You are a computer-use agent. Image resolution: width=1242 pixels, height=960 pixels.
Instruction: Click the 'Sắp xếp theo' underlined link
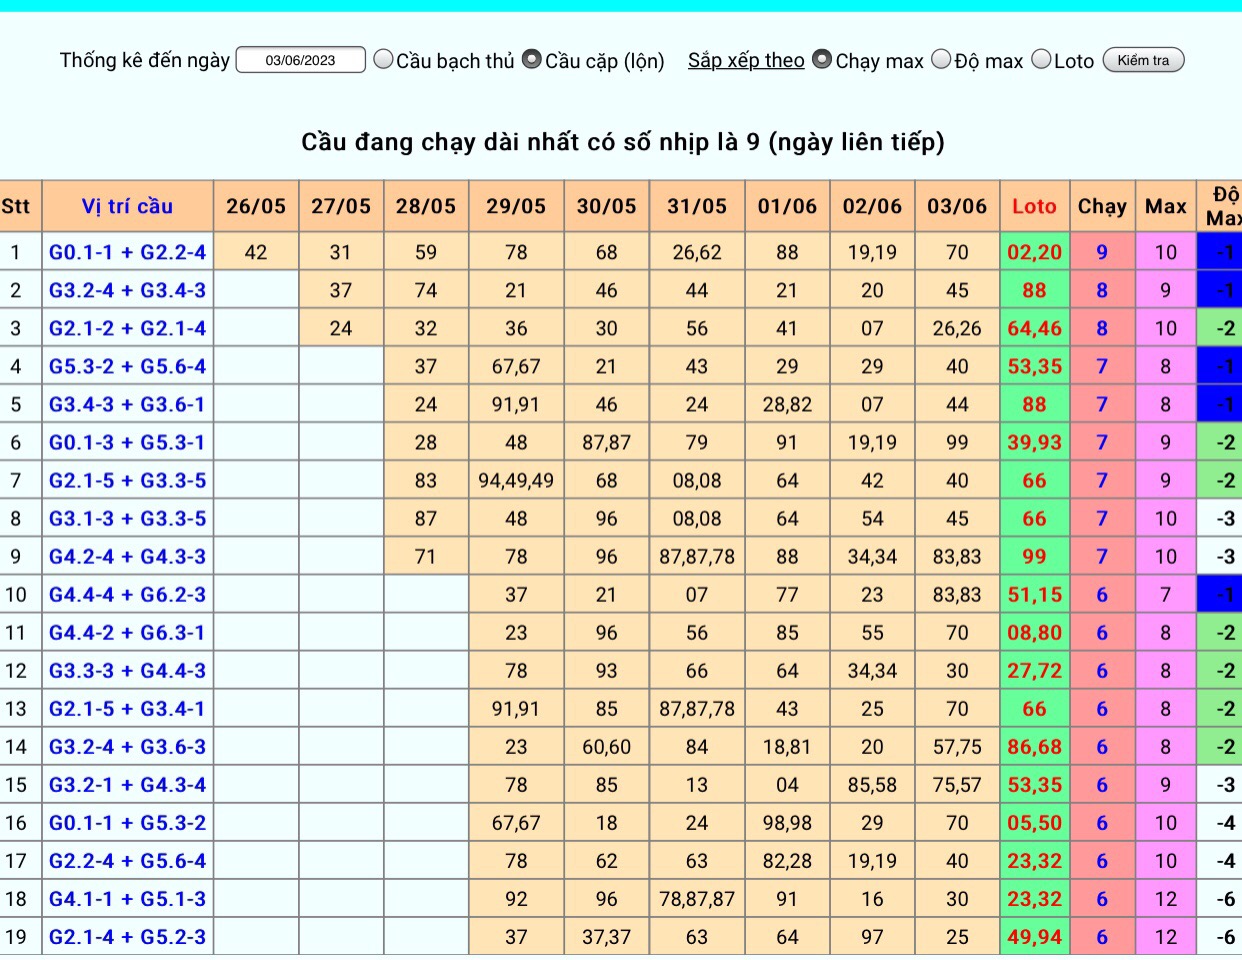point(746,60)
